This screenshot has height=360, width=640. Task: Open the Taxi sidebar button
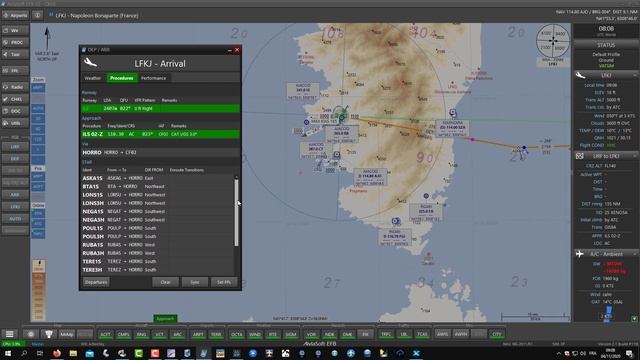[15, 54]
